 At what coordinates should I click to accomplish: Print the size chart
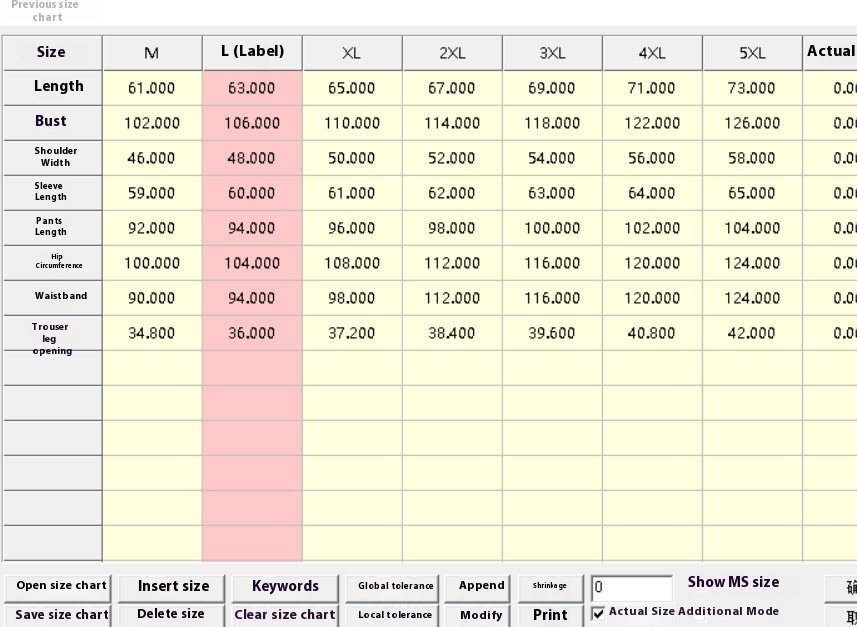pos(549,614)
